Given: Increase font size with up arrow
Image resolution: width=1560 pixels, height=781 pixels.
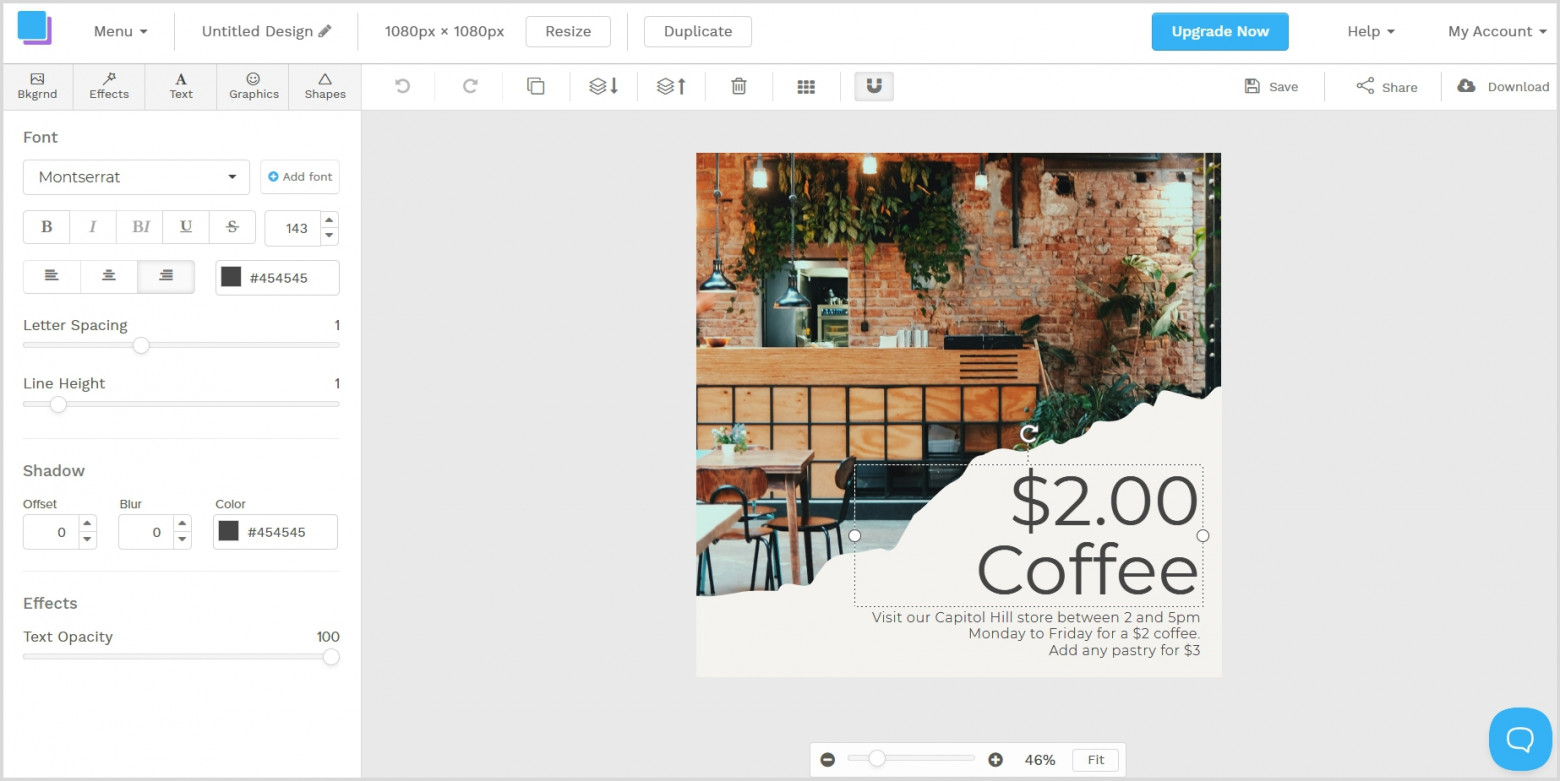Looking at the screenshot, I should 330,219.
